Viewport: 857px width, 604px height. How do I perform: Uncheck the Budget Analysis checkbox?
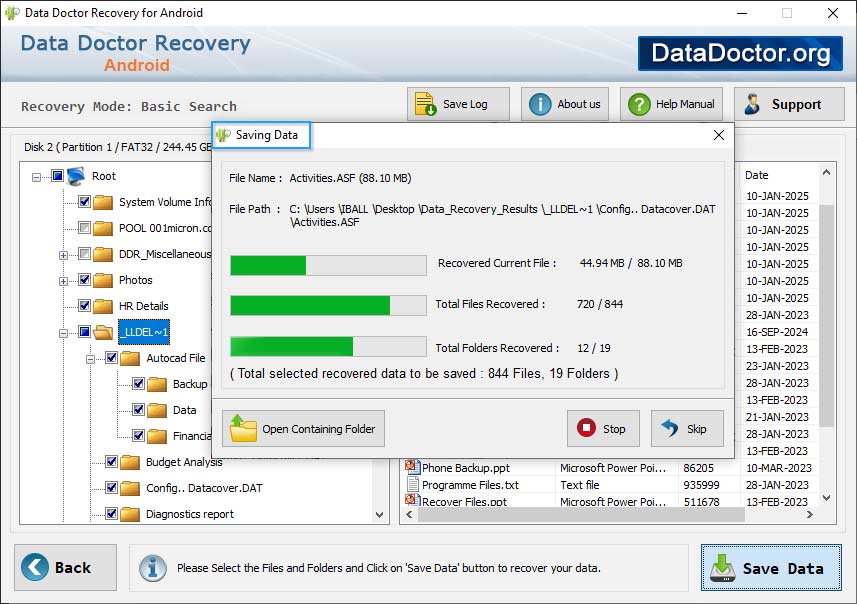click(111, 461)
